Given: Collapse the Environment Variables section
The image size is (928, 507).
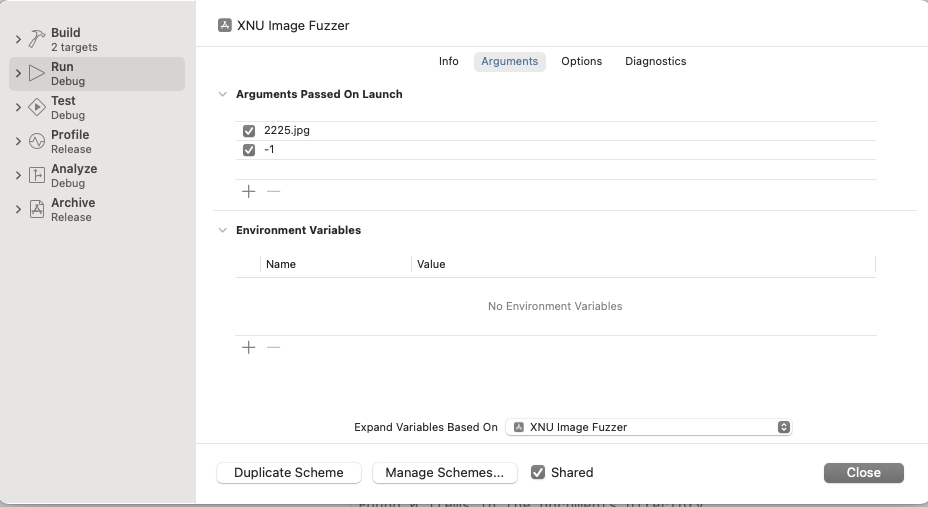Looking at the screenshot, I should tap(222, 230).
